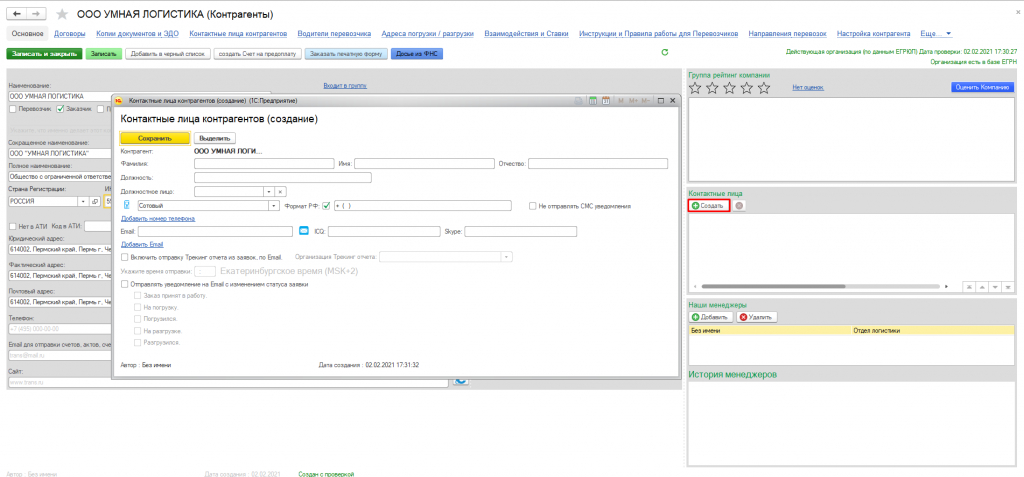
Task: Click the M memory button in dialog title bar
Action: point(621,101)
